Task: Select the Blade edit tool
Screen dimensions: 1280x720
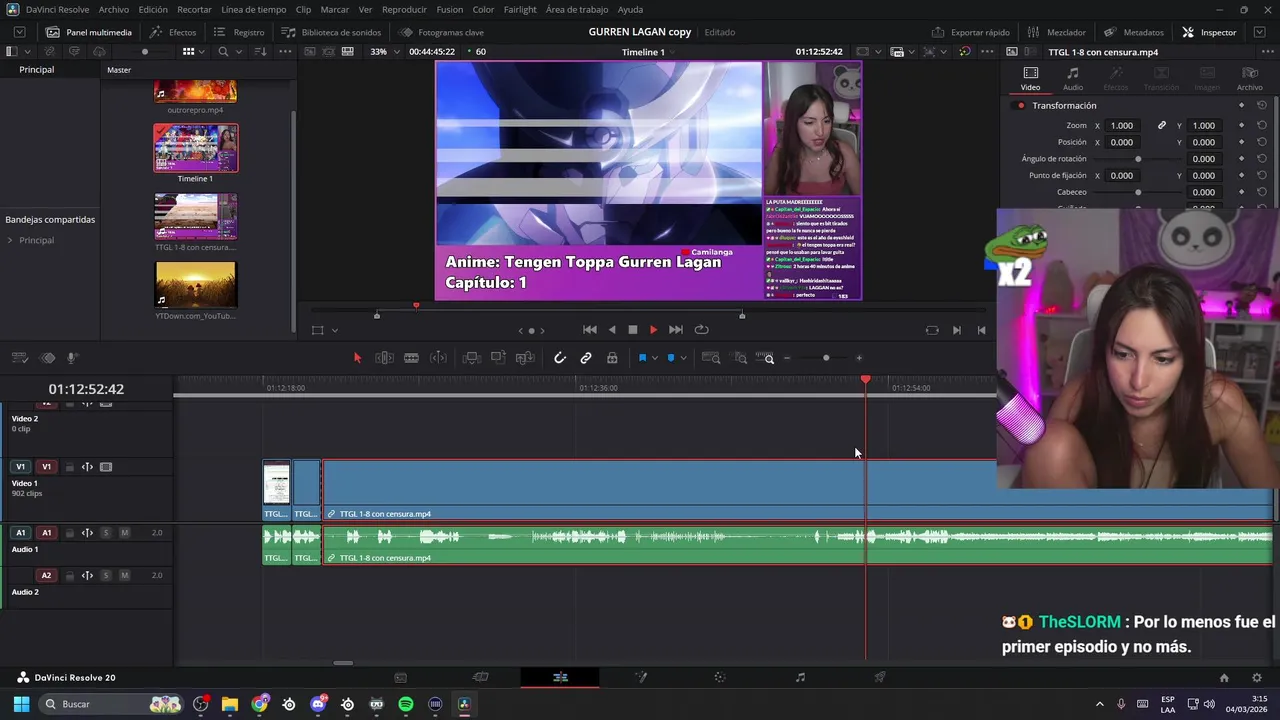Action: tap(411, 358)
